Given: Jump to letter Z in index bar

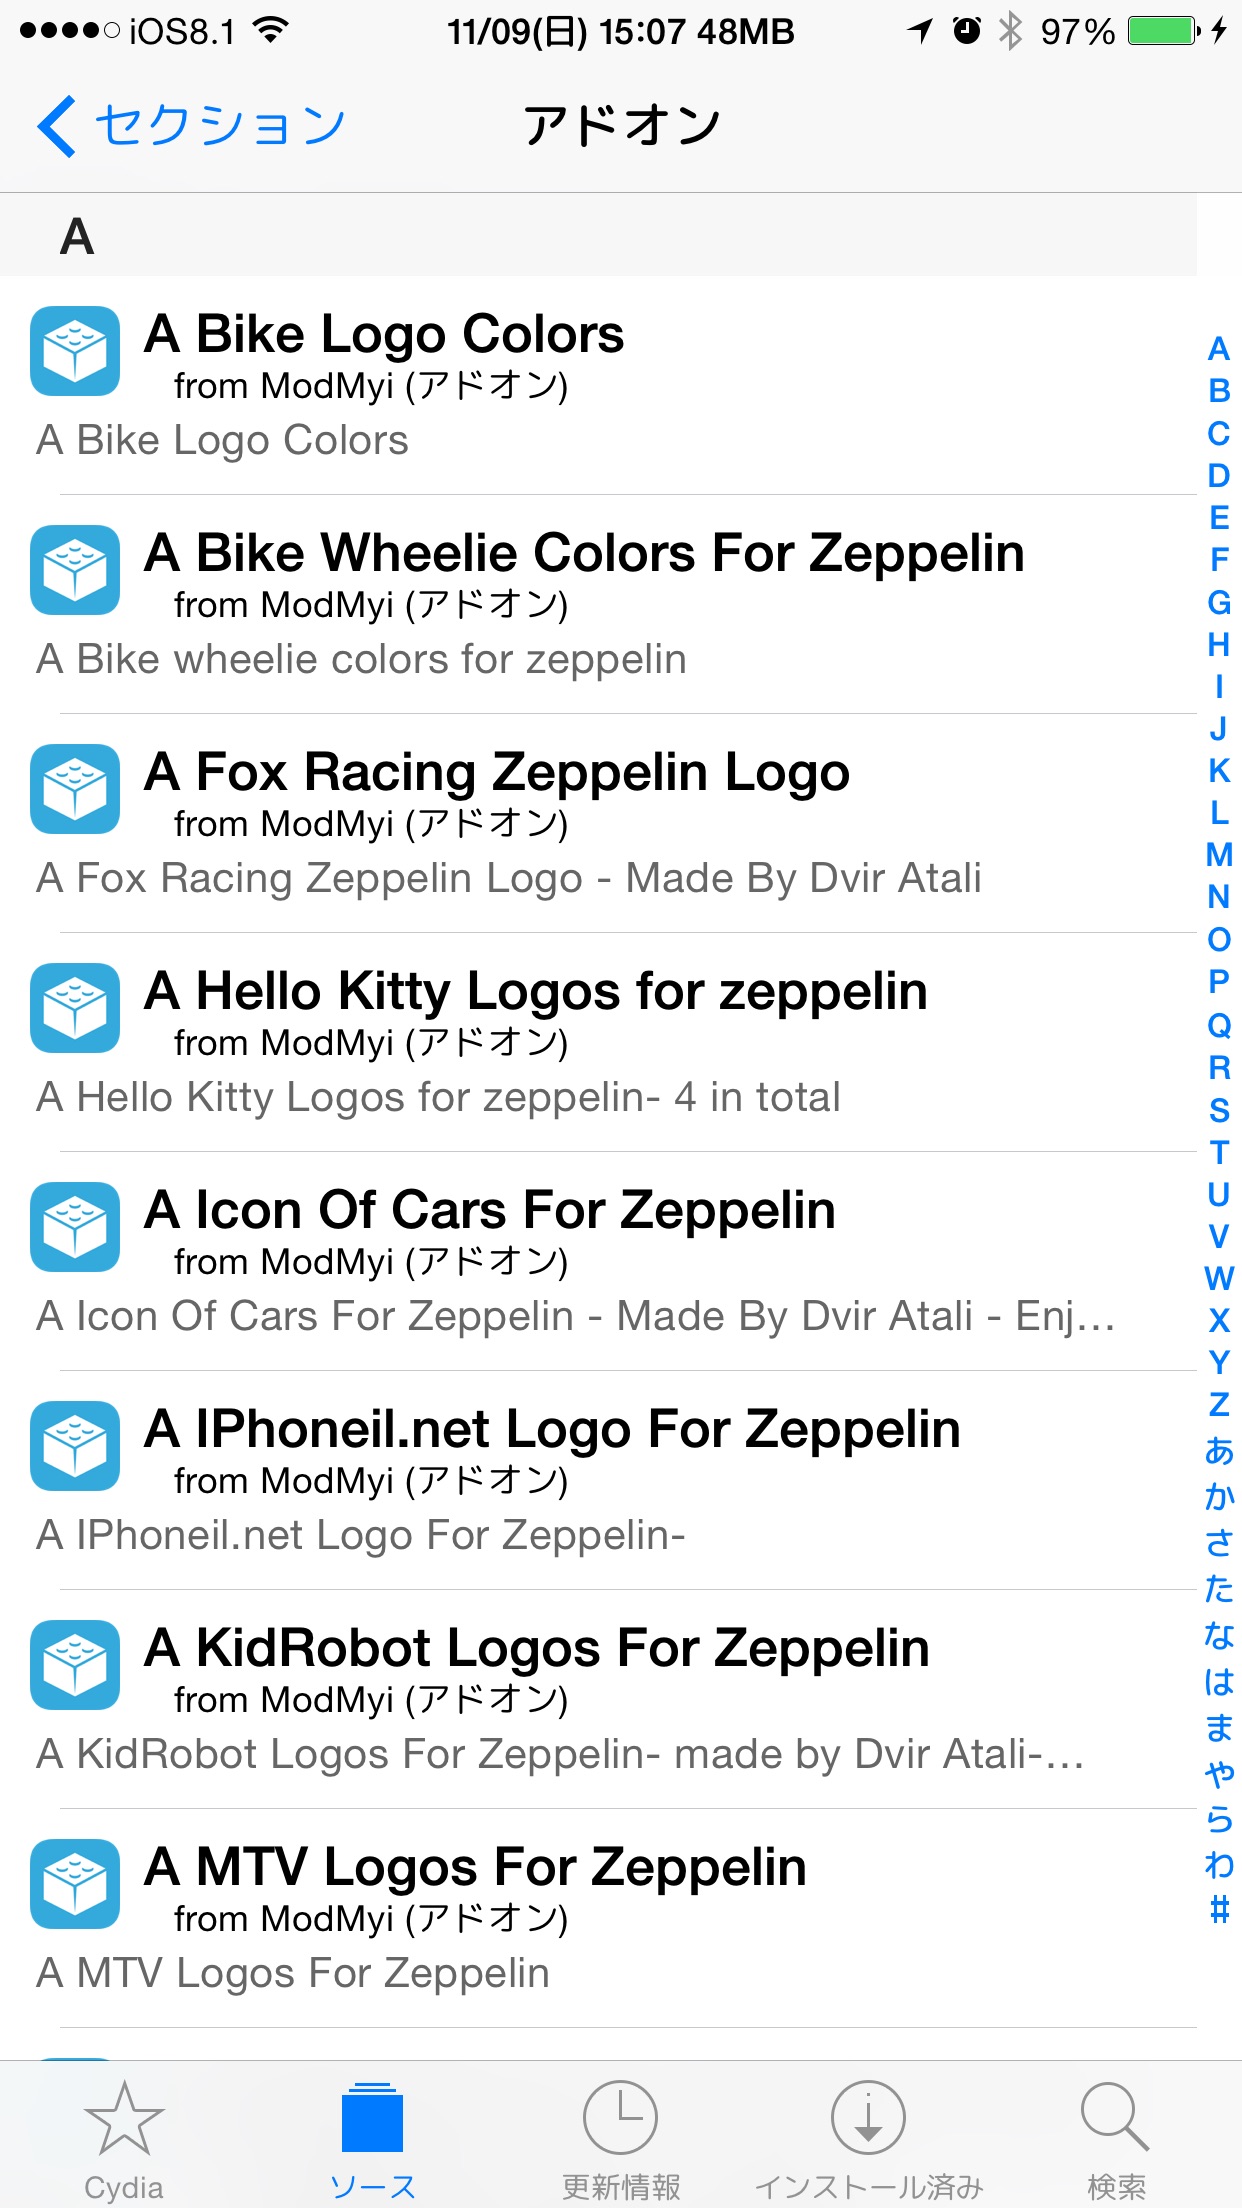Looking at the screenshot, I should pos(1219,1404).
